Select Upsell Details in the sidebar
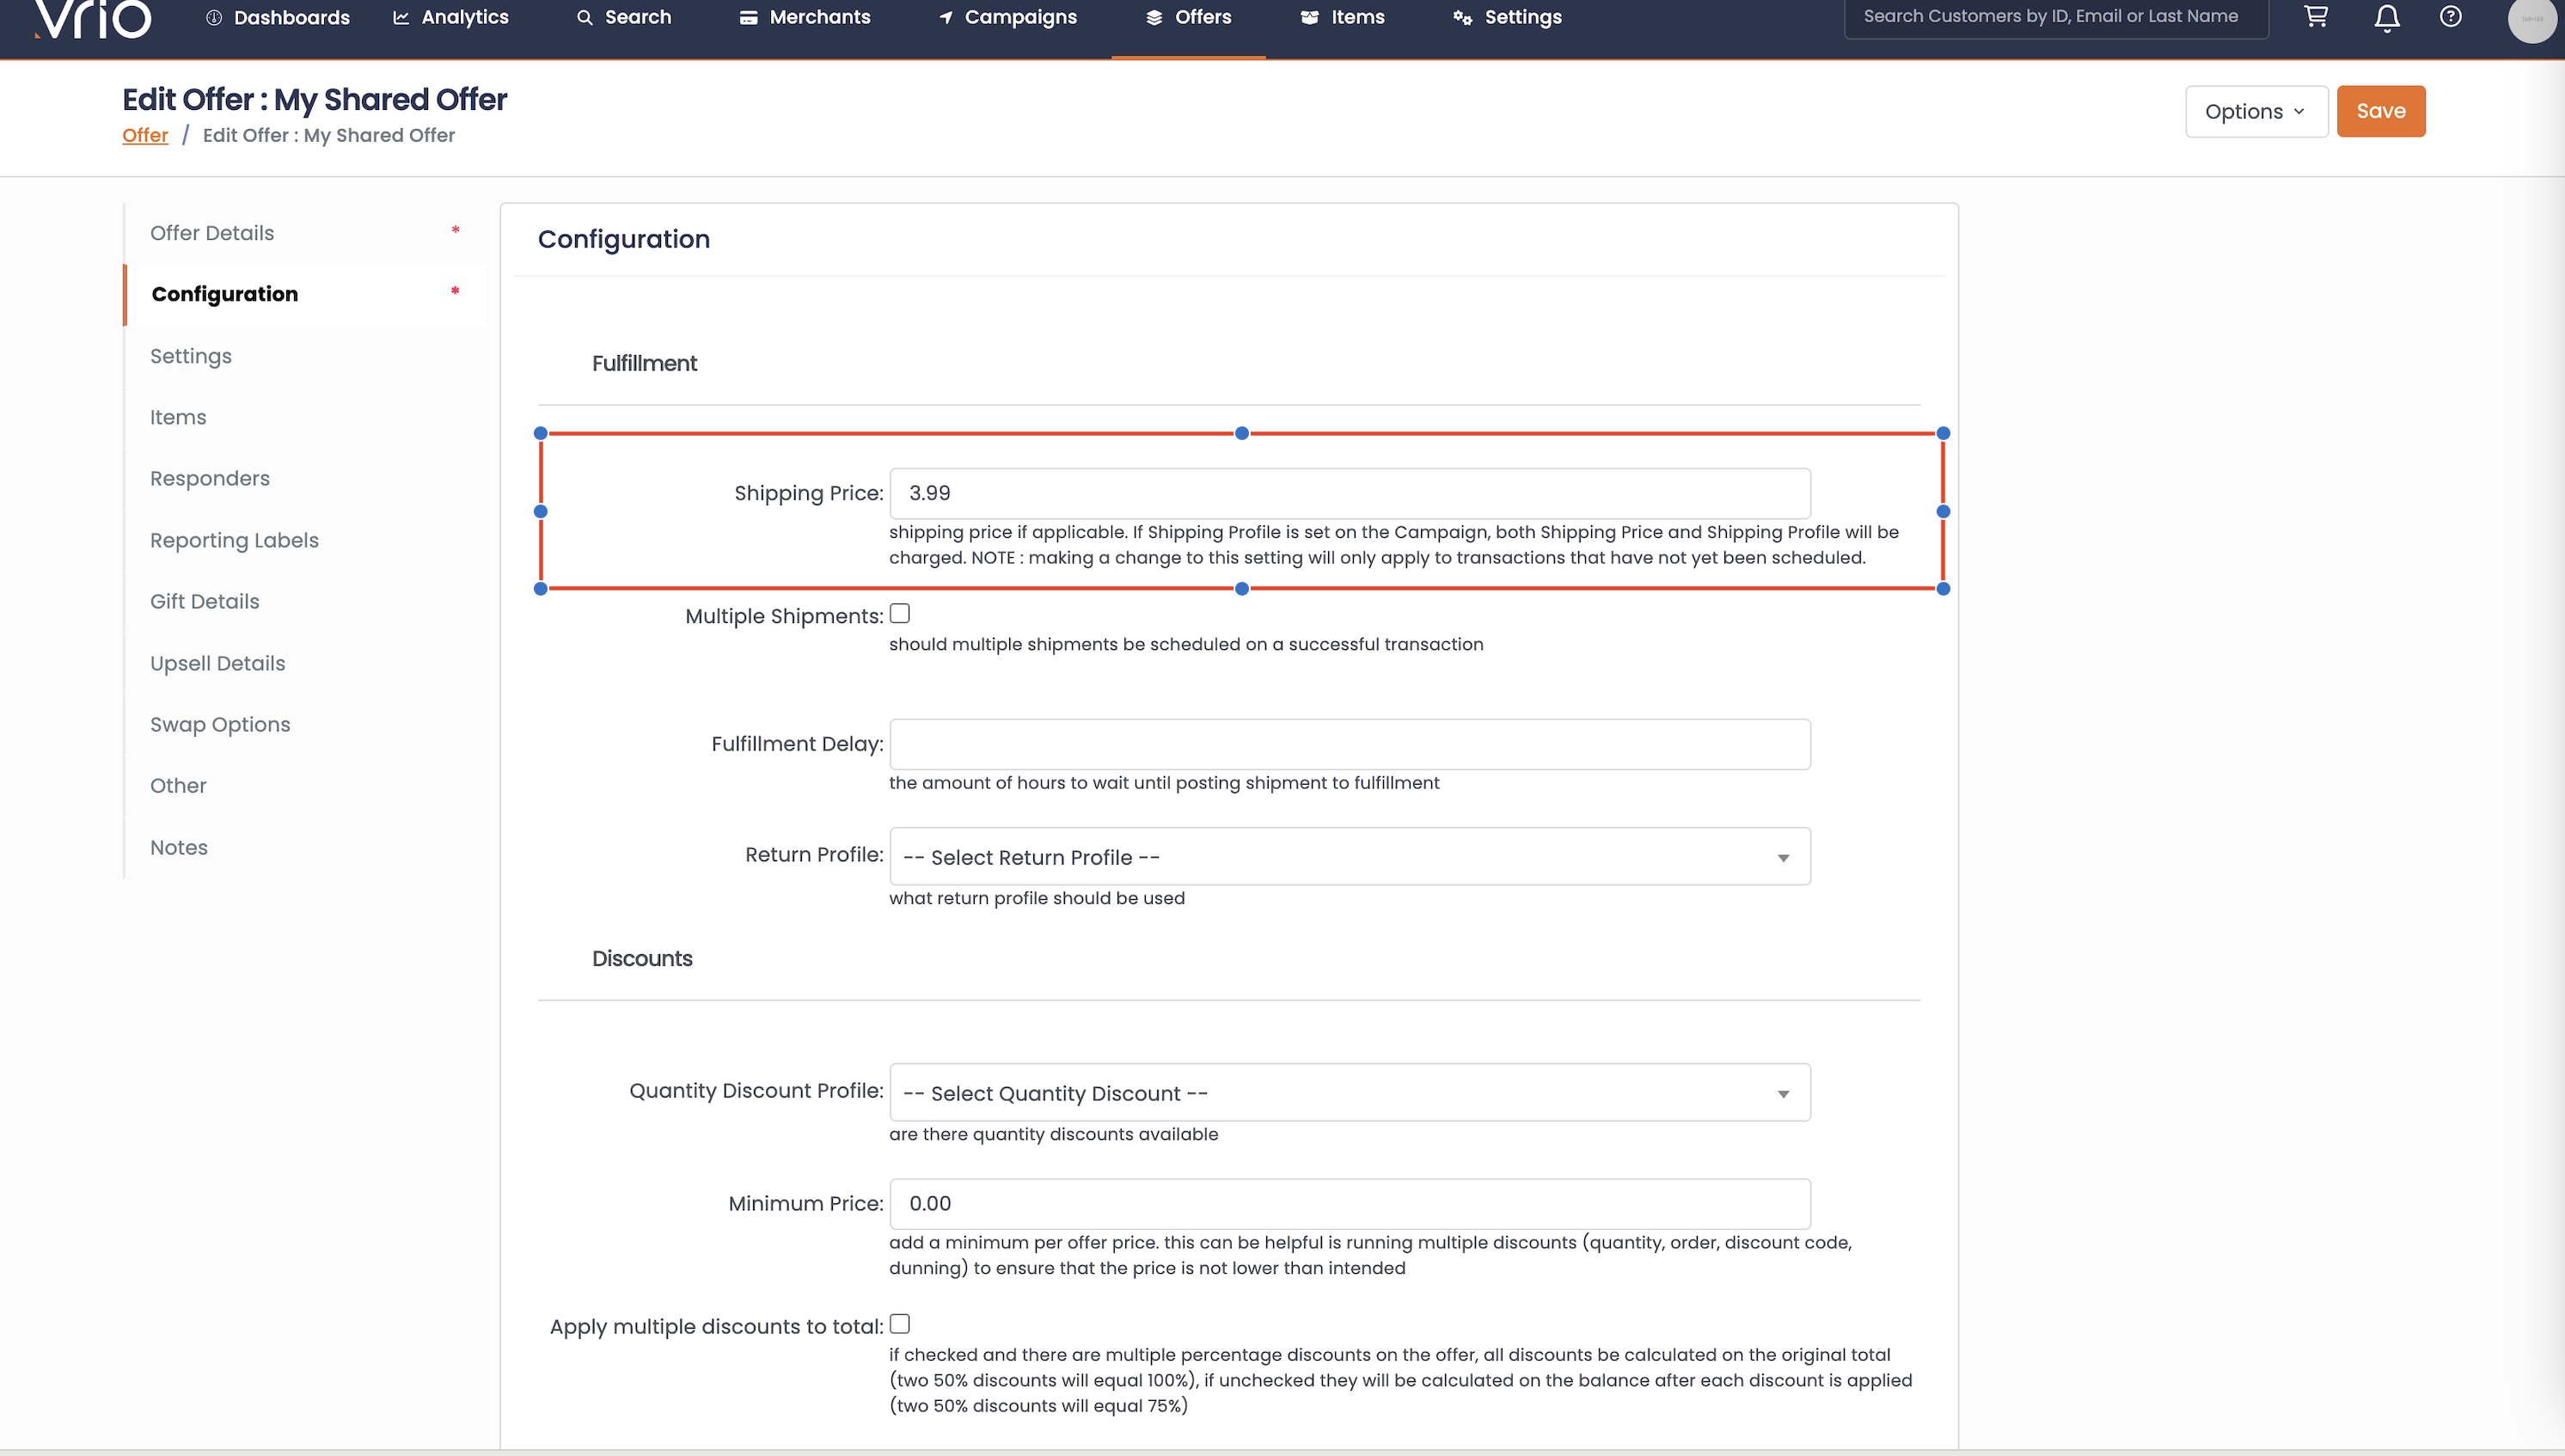This screenshot has width=2565, height=1456. [305, 663]
